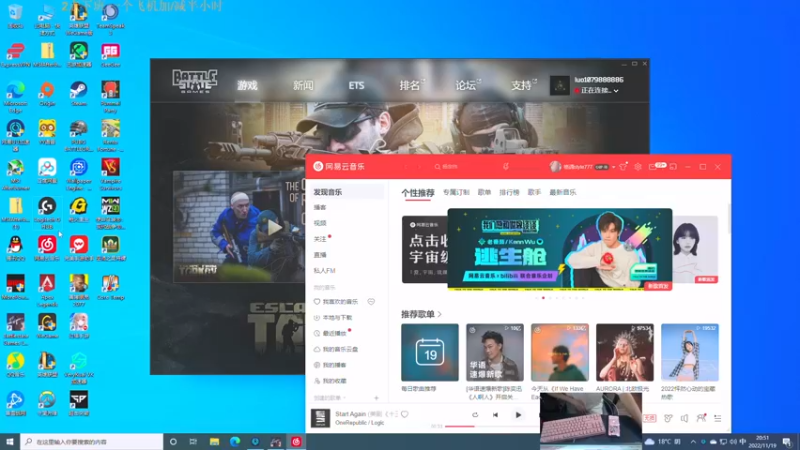Viewport: 800px width, 450px height.
Task: Select 个性推荐 tab
Action: click(418, 193)
